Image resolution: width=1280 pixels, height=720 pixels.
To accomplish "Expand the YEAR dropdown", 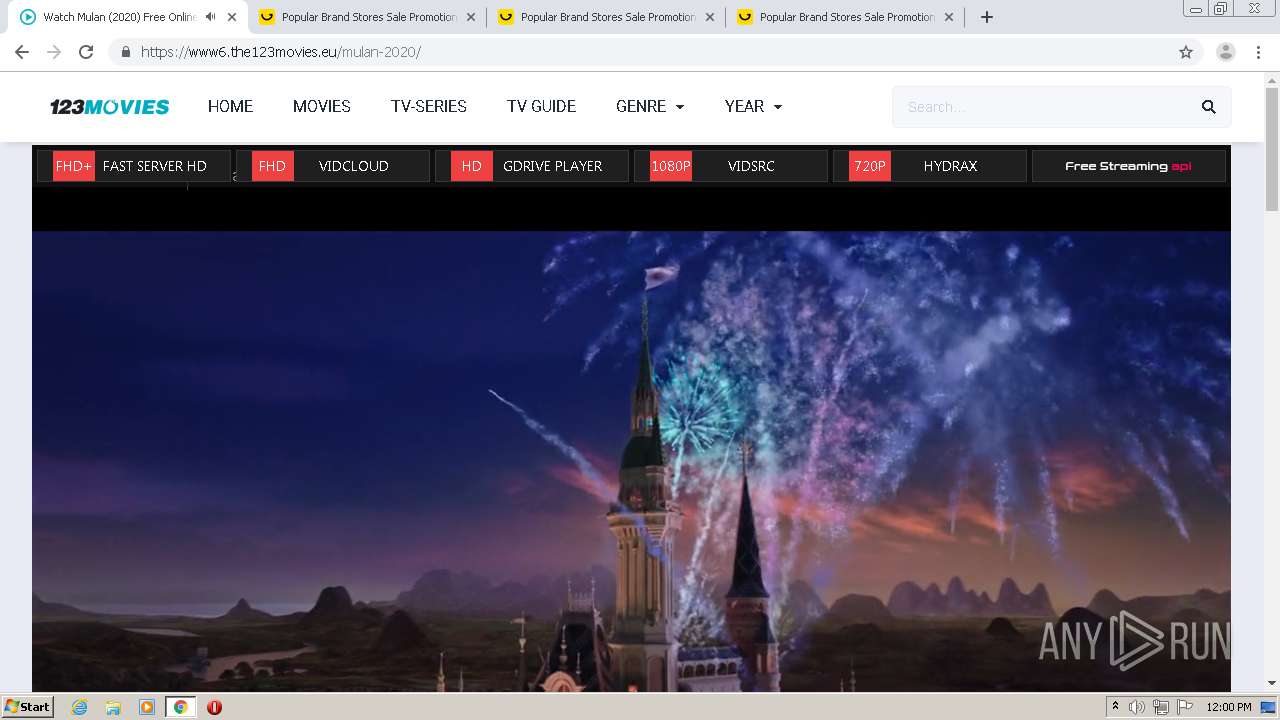I will point(753,106).
